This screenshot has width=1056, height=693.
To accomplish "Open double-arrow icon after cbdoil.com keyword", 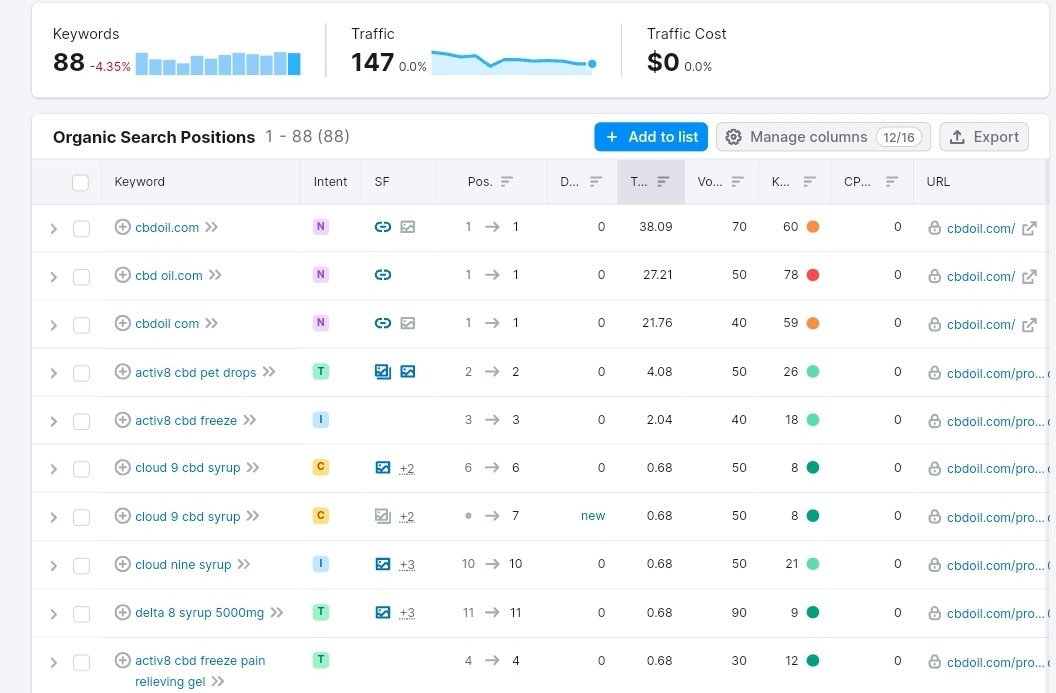I will [x=211, y=227].
